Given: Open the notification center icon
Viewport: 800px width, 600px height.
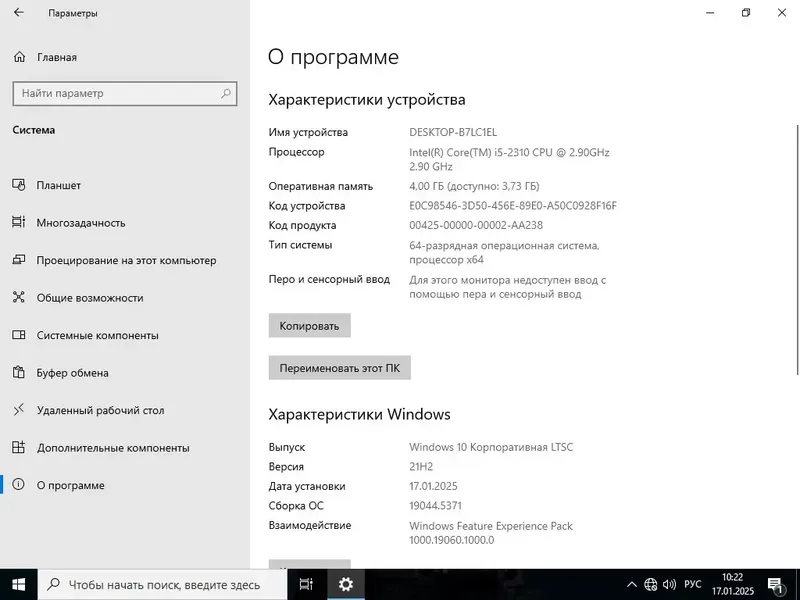Looking at the screenshot, I should coord(776,585).
